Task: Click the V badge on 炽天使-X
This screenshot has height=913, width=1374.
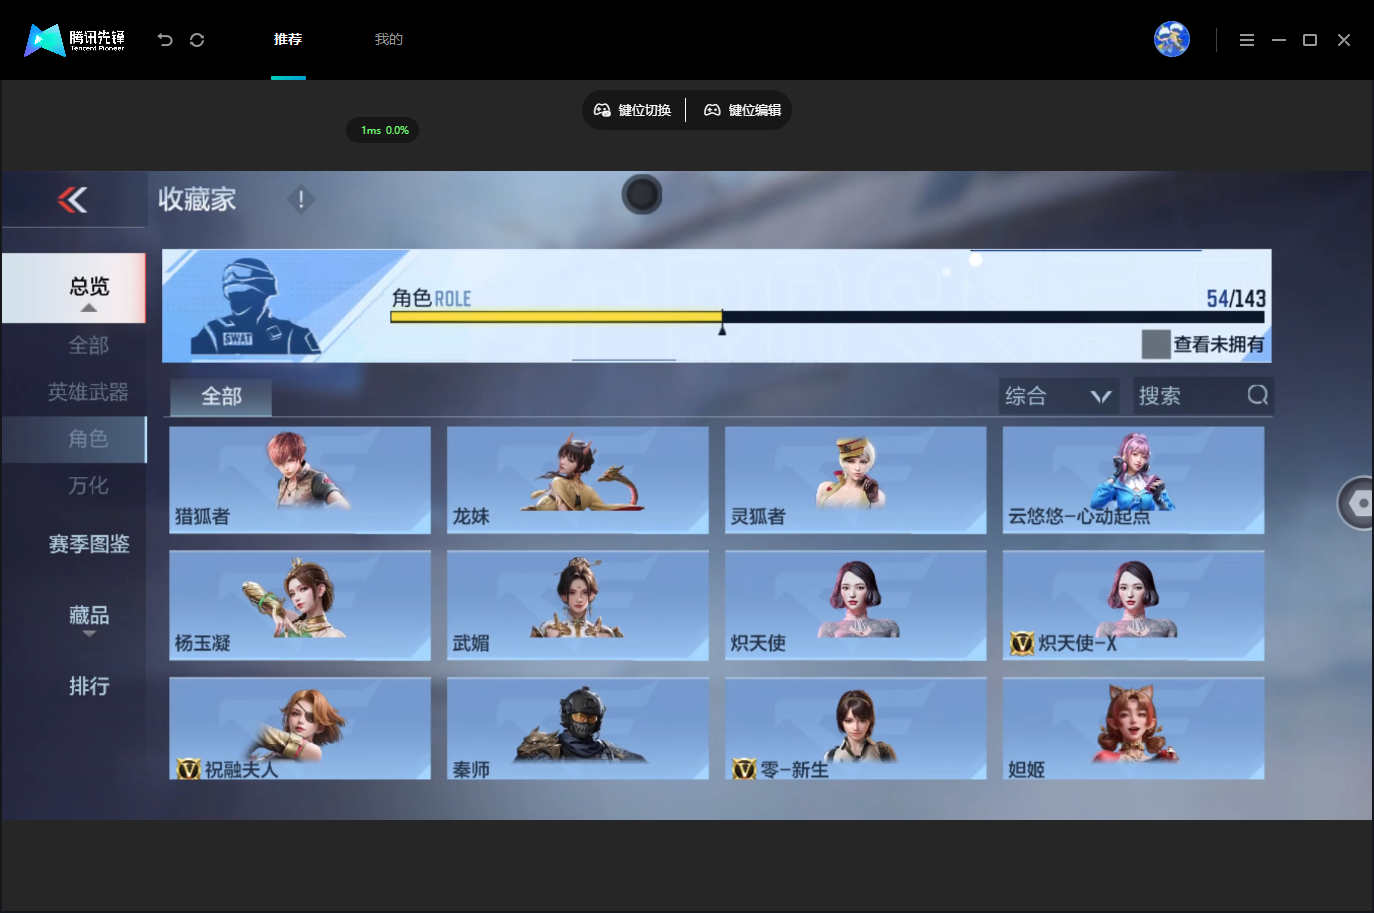Action: point(1022,643)
